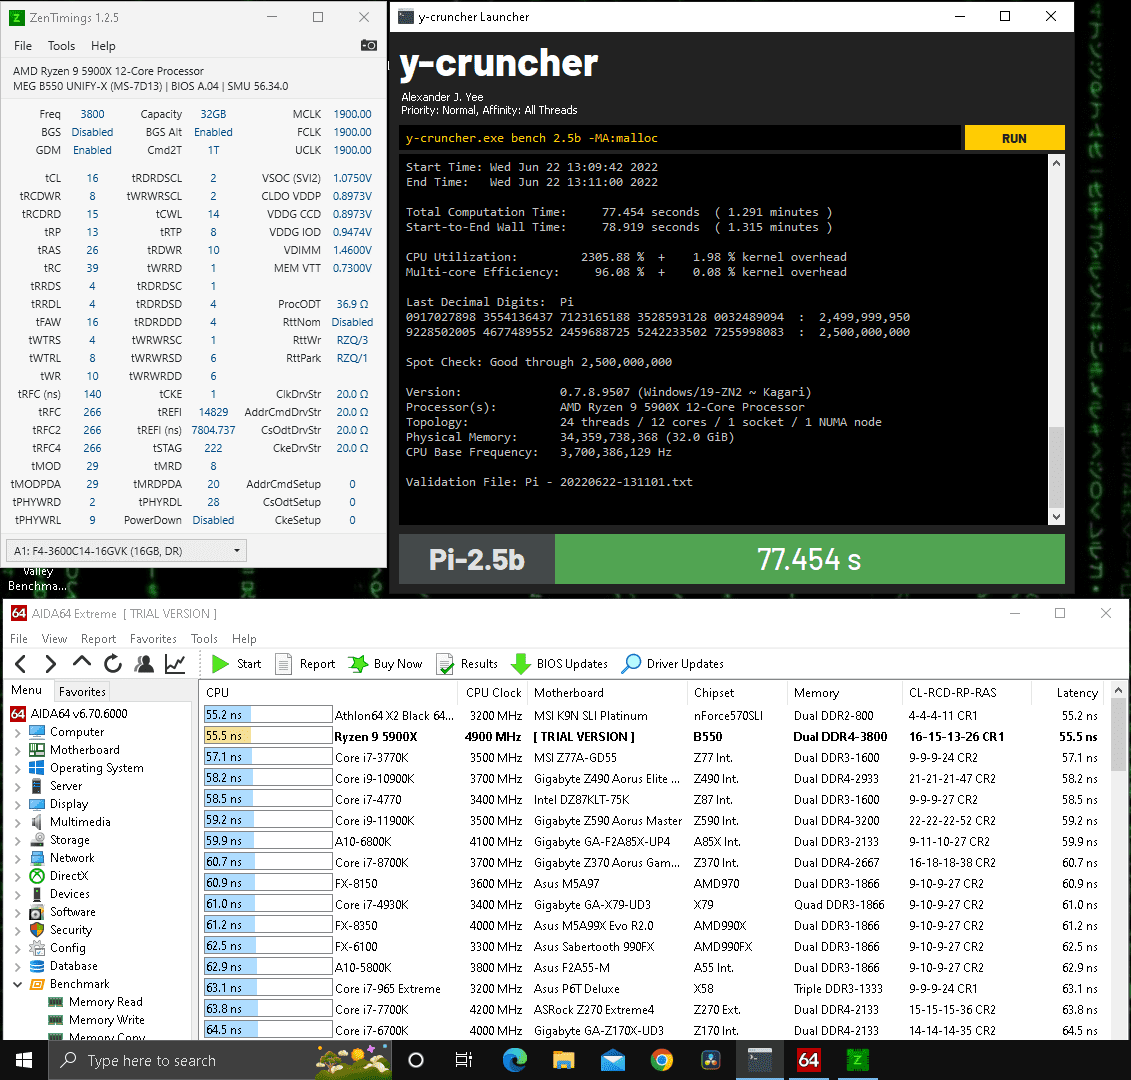Click the AIDA64 up-level arrow icon

pyautogui.click(x=82, y=662)
